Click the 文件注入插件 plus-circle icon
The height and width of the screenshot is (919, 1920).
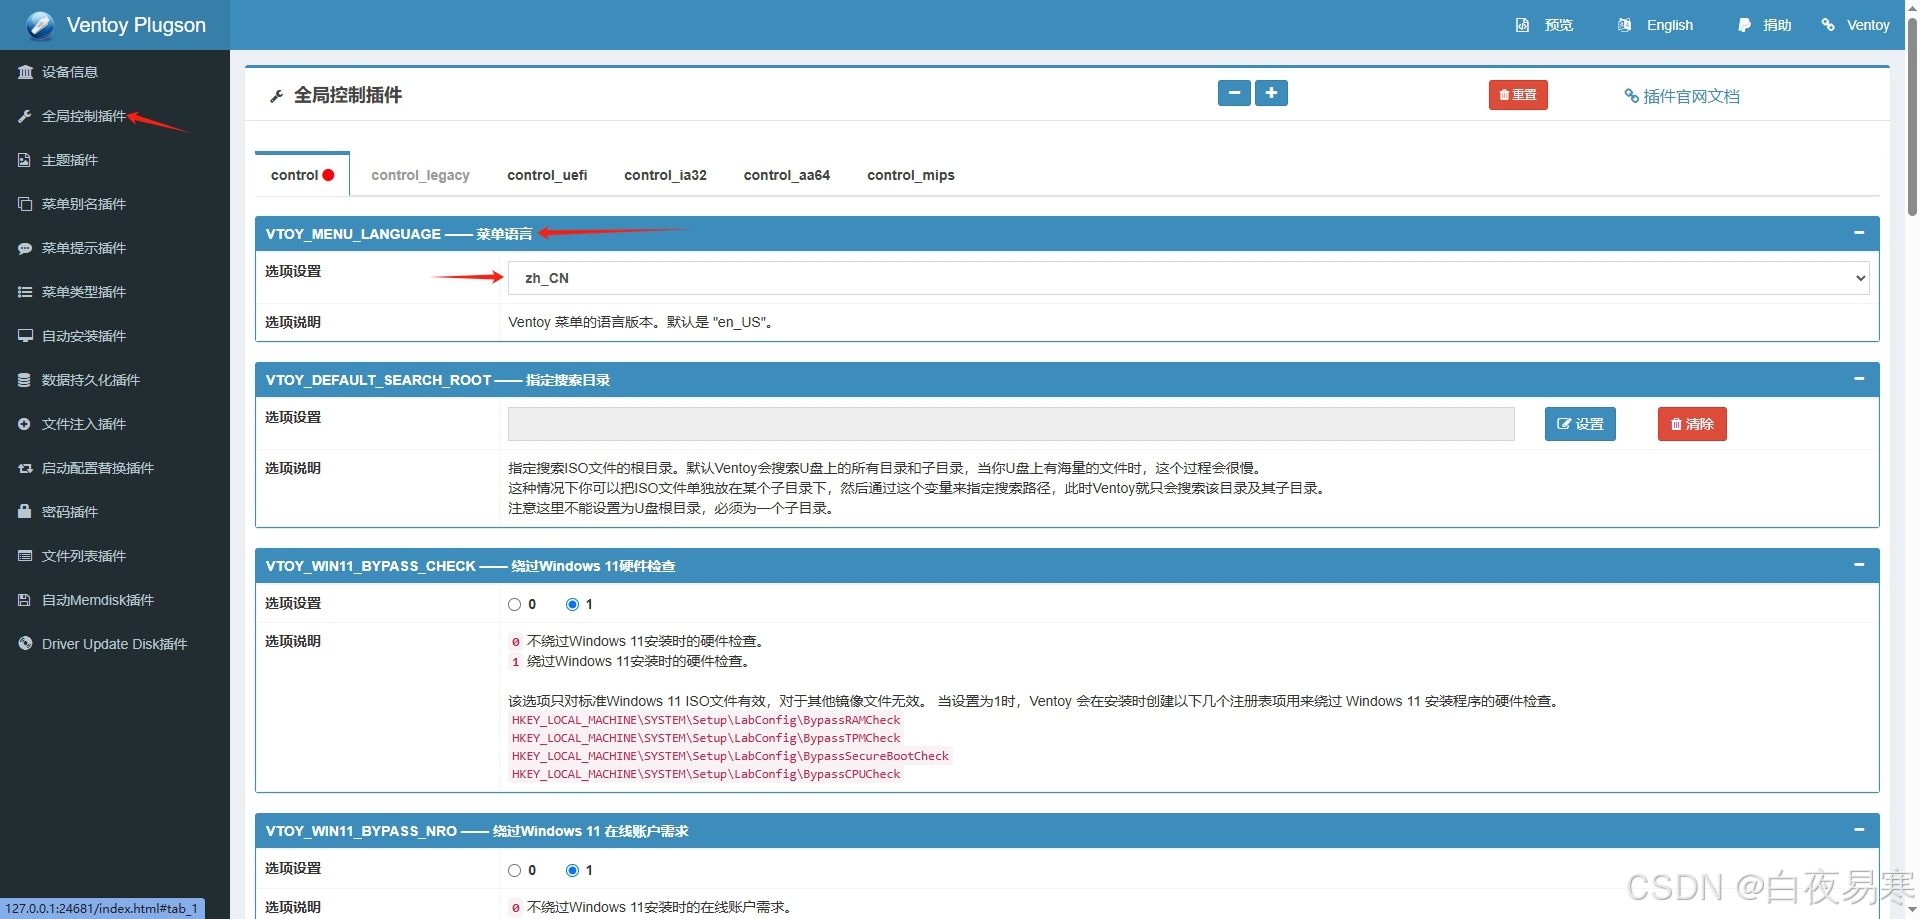pyautogui.click(x=25, y=424)
